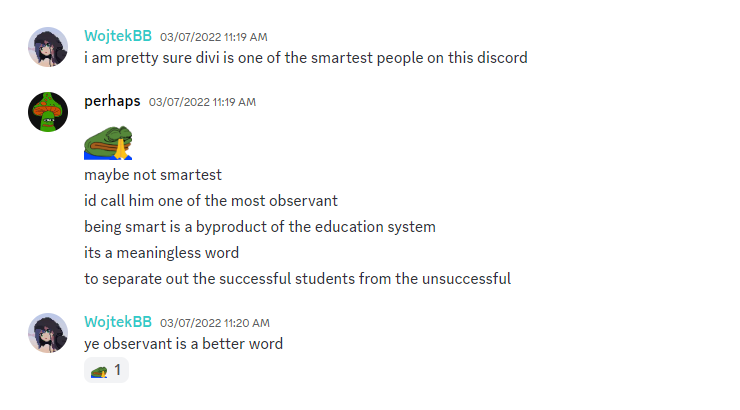Toggle the reaction pill under the observant message
Viewport: 740px width, 410px height.
pos(107,371)
